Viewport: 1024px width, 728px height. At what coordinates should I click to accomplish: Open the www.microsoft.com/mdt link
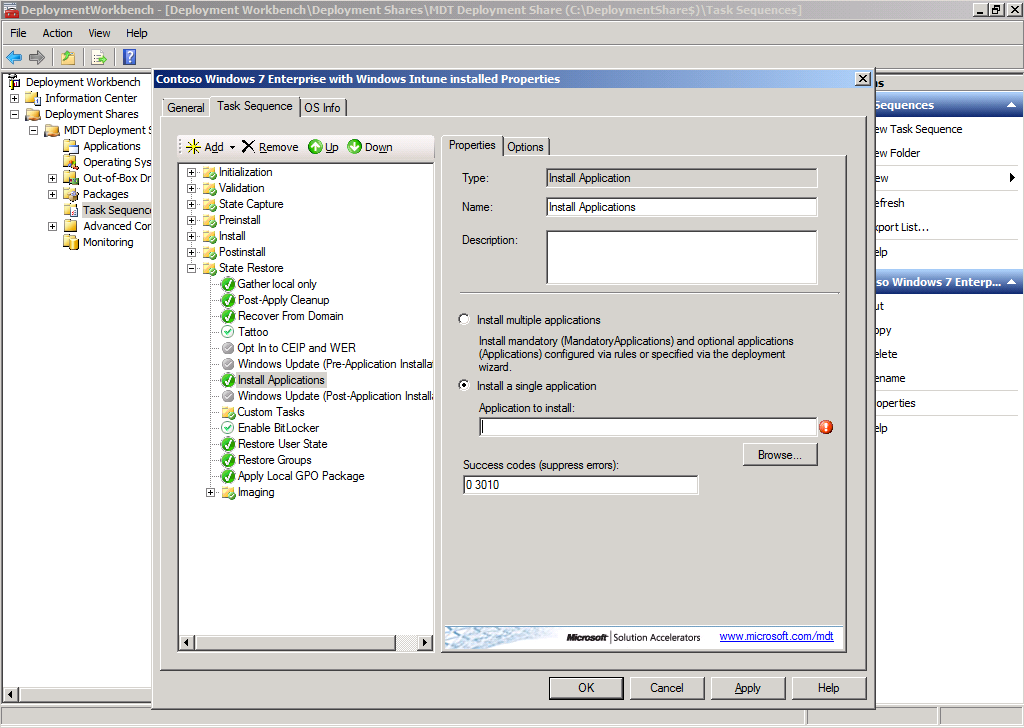pos(776,637)
